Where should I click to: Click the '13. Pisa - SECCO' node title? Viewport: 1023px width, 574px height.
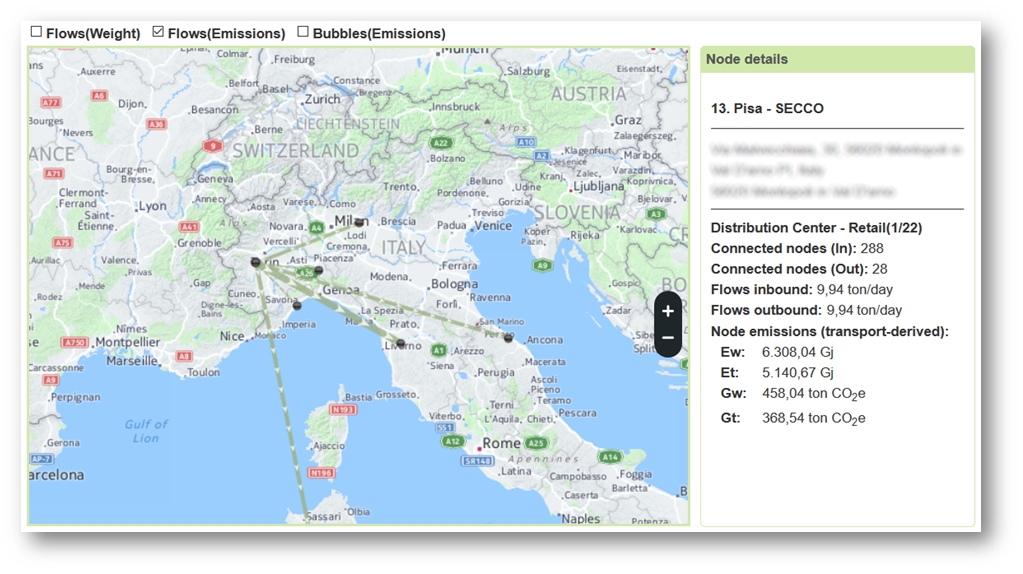point(767,108)
